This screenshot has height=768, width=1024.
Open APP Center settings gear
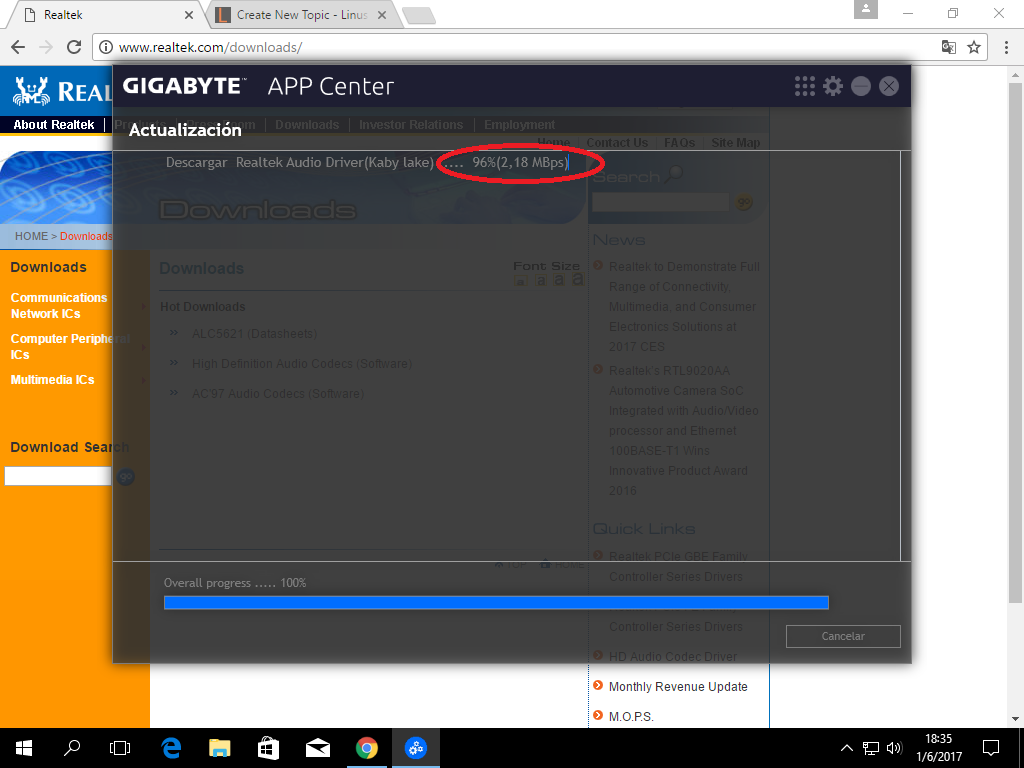pos(833,86)
